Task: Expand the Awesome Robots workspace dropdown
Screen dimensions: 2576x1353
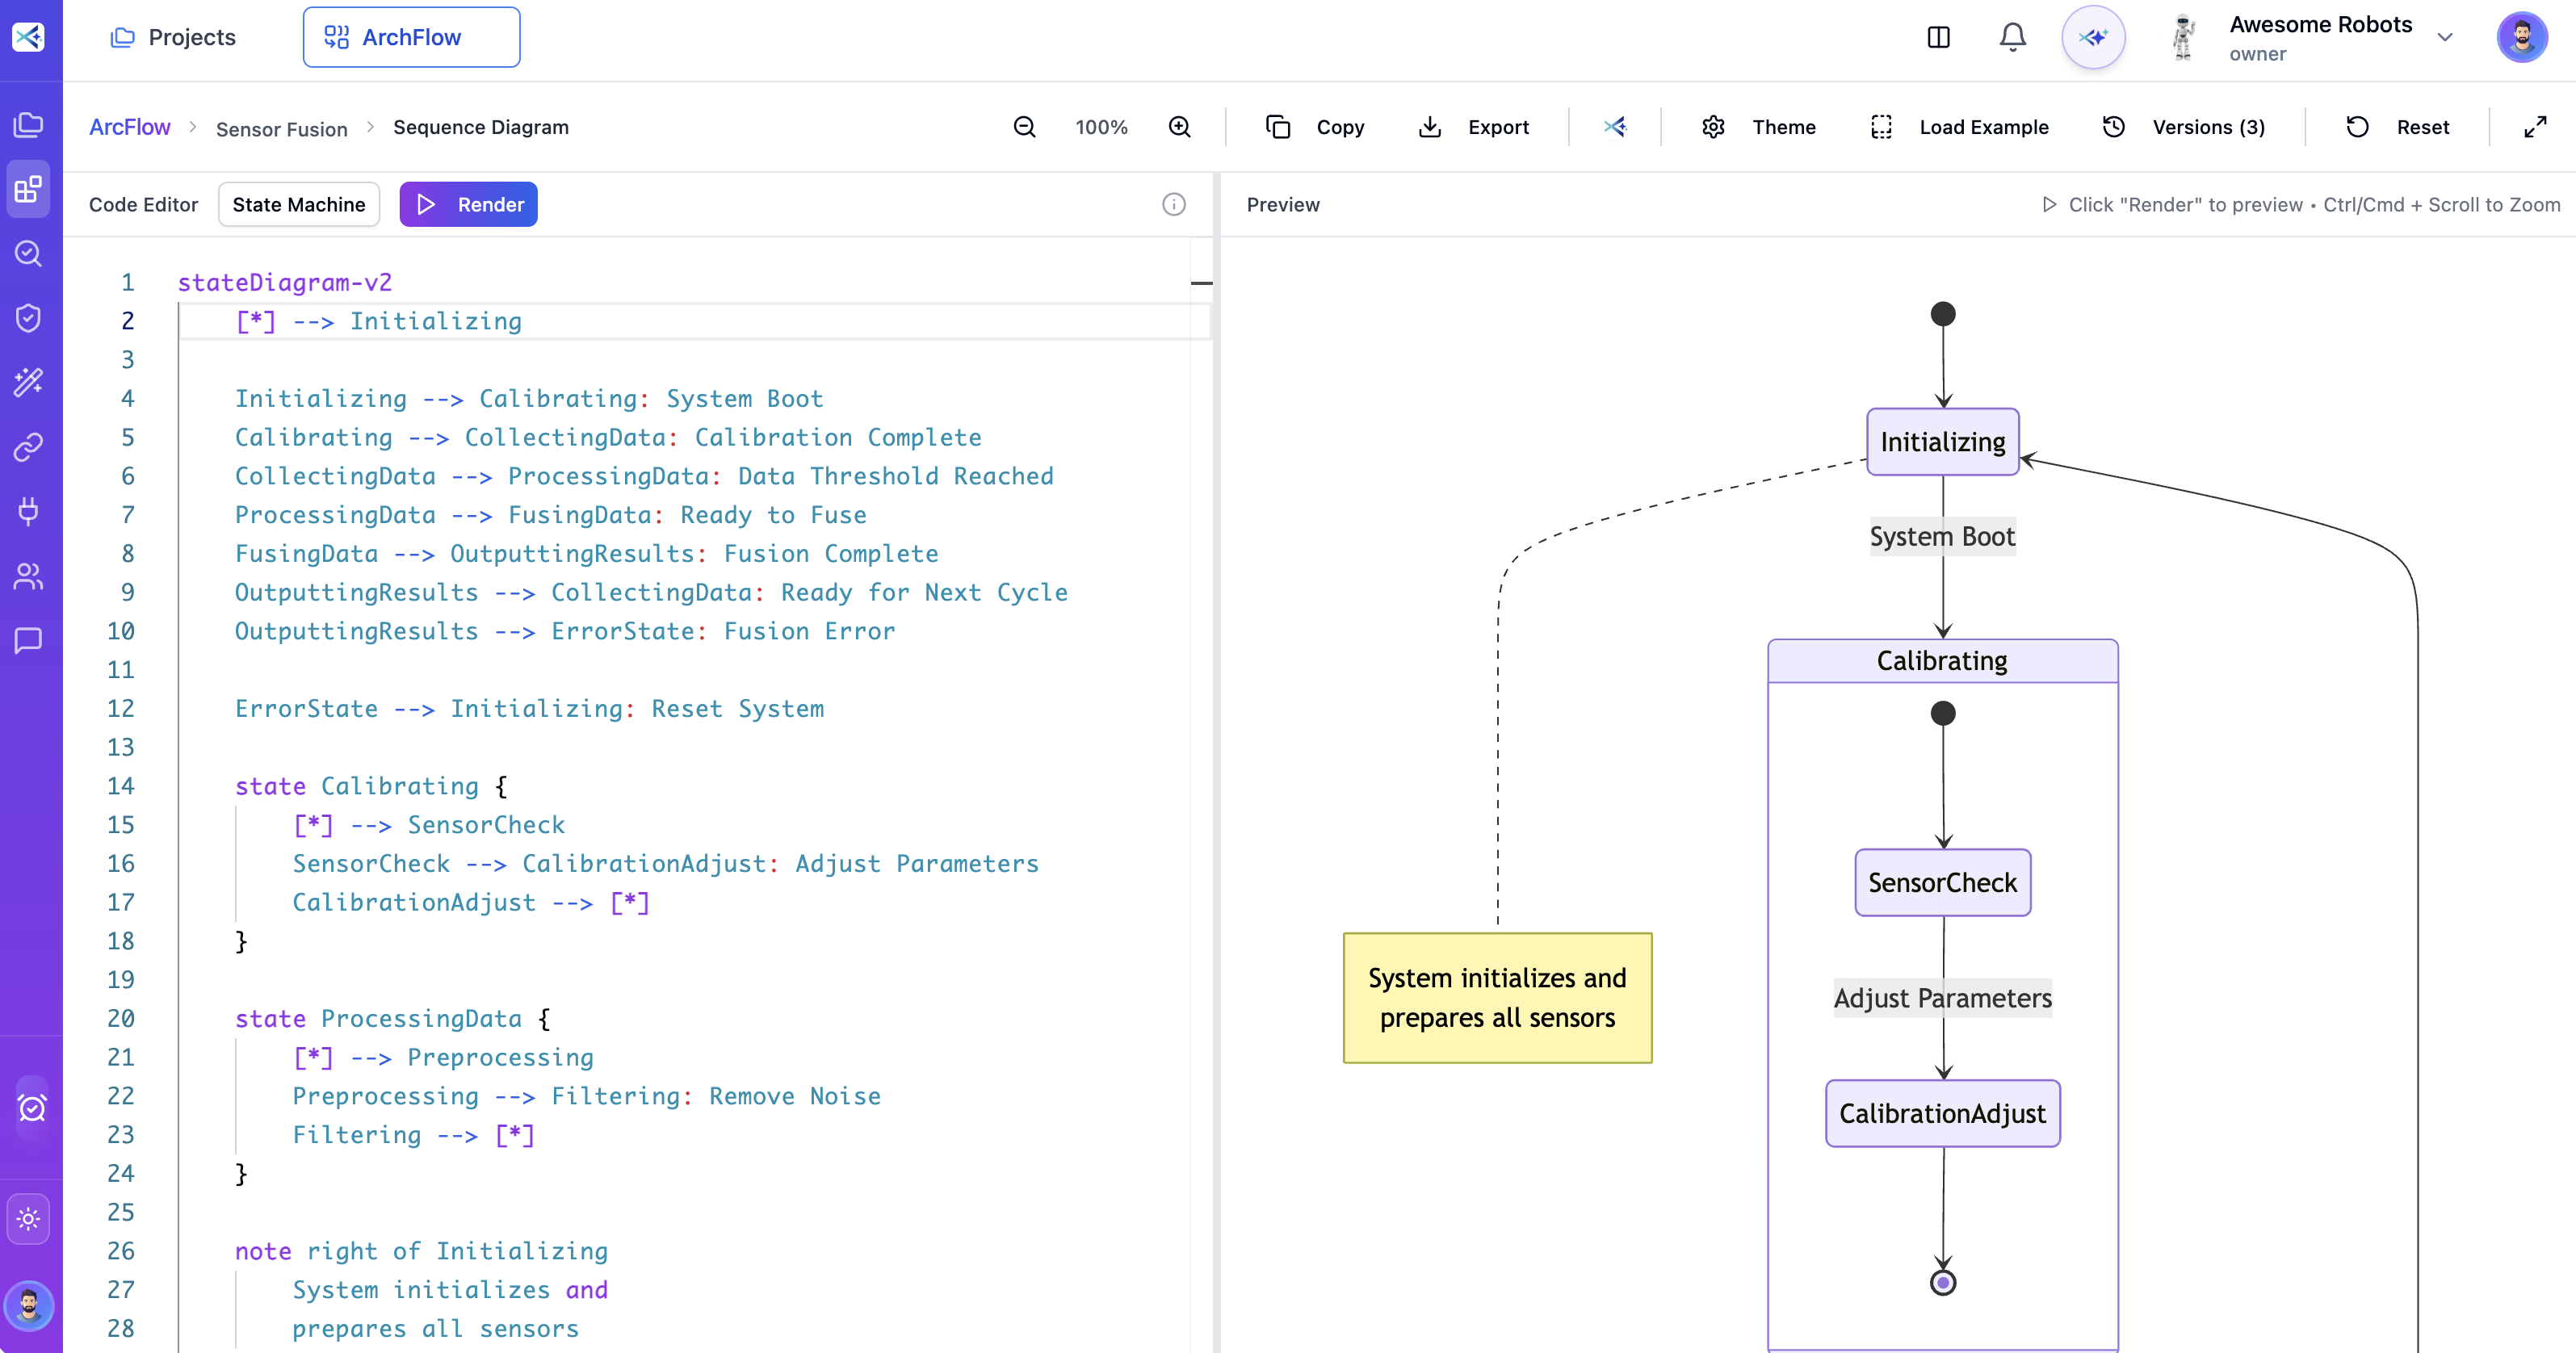Action: [2445, 37]
